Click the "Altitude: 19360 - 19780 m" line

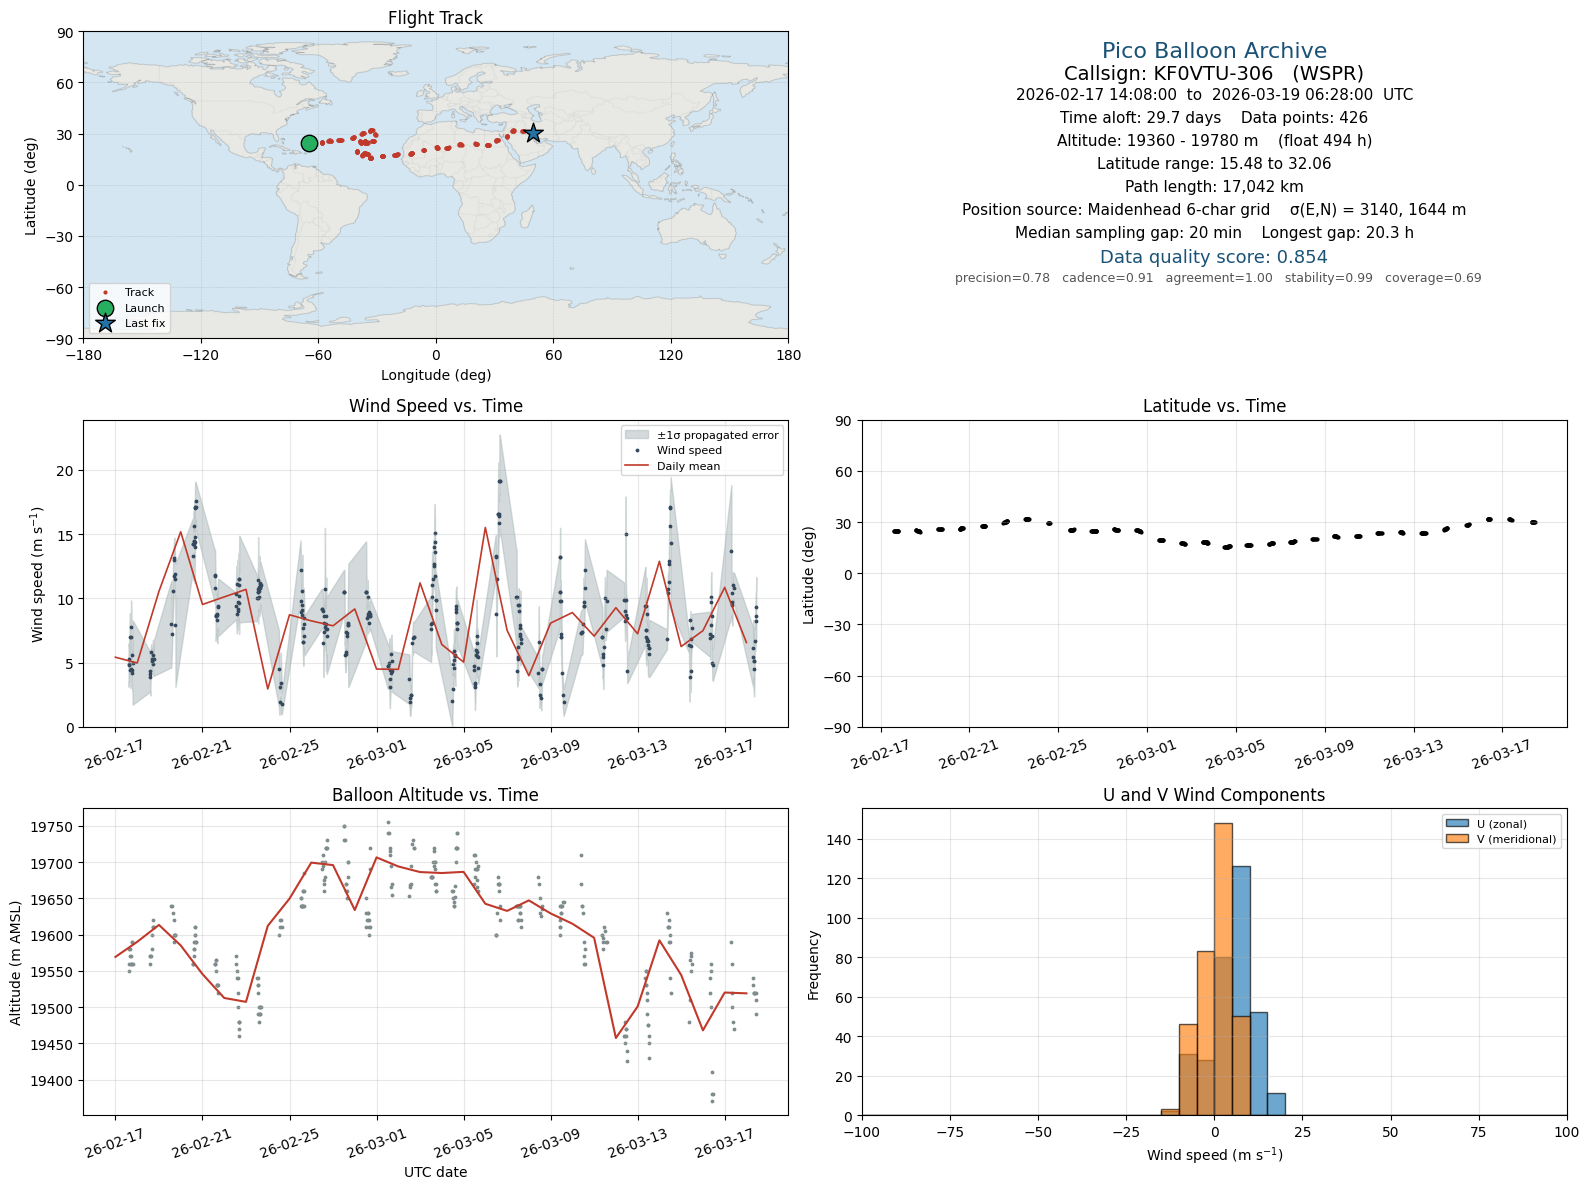[x=1214, y=141]
